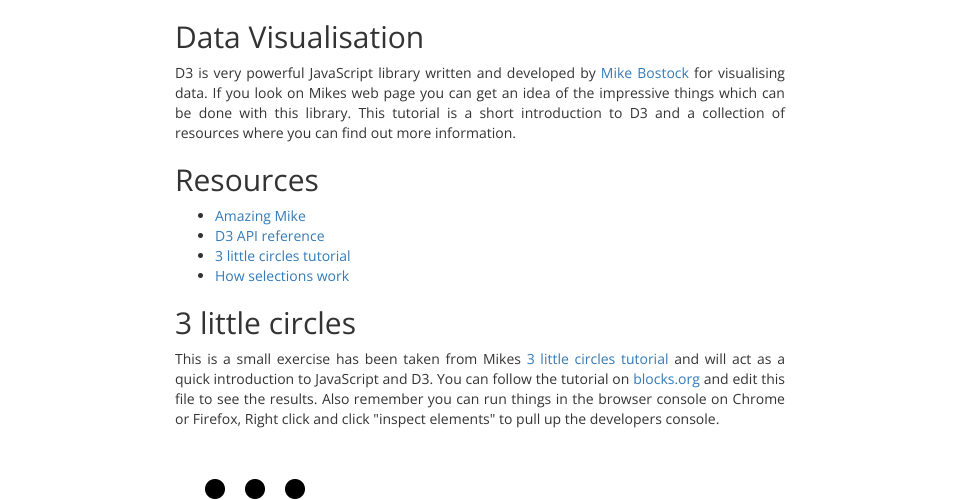Screen dimensions: 960x500
Task: Select the 3 little circles section heading
Action: click(265, 323)
